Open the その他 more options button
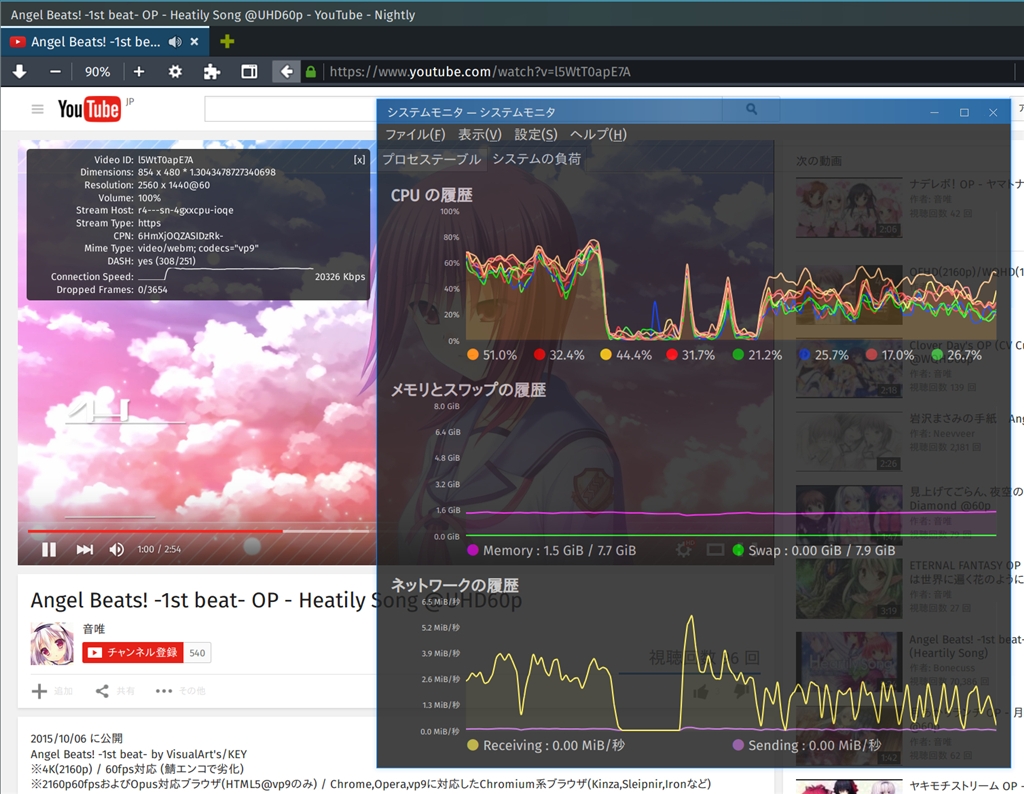 (180, 691)
